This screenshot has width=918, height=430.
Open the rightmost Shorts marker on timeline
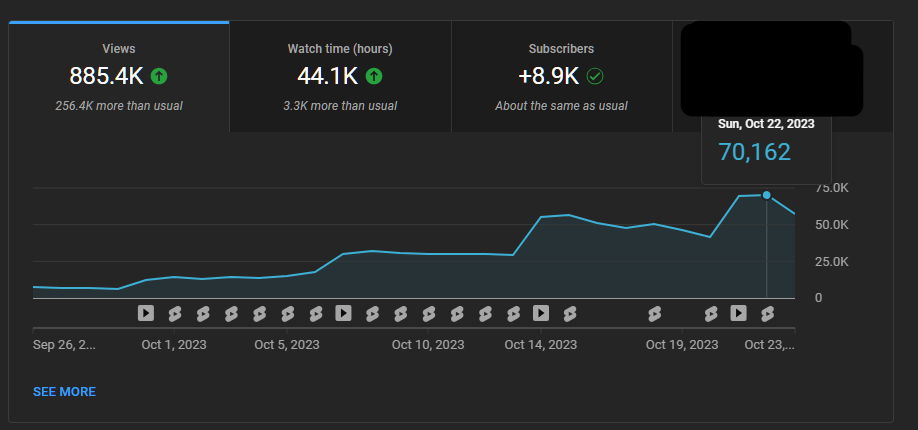tap(768, 313)
